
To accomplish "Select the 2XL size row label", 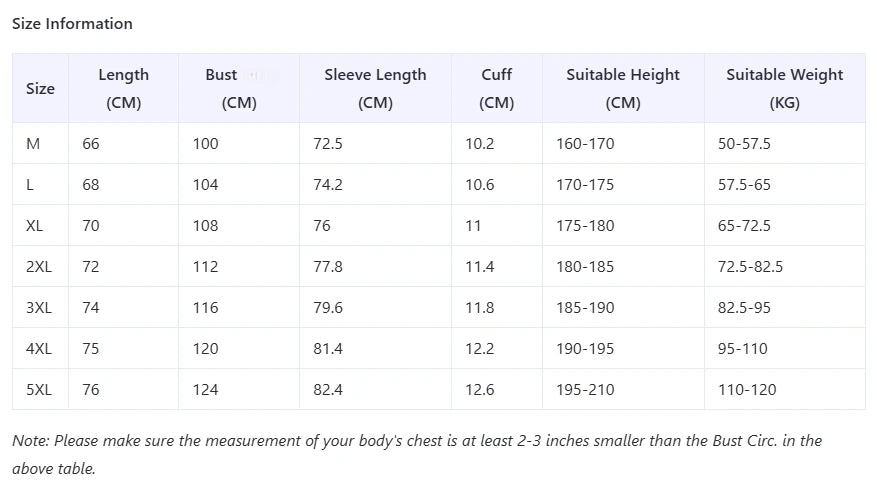I will point(39,267).
